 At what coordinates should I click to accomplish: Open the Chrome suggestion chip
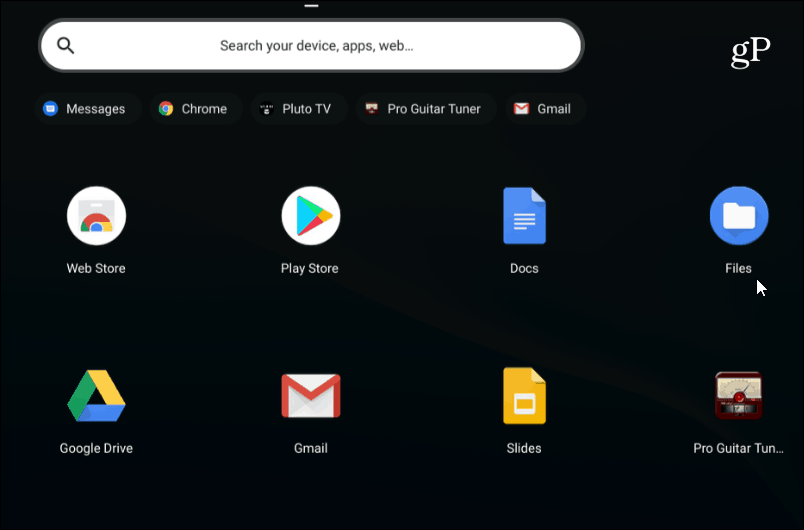(x=196, y=109)
